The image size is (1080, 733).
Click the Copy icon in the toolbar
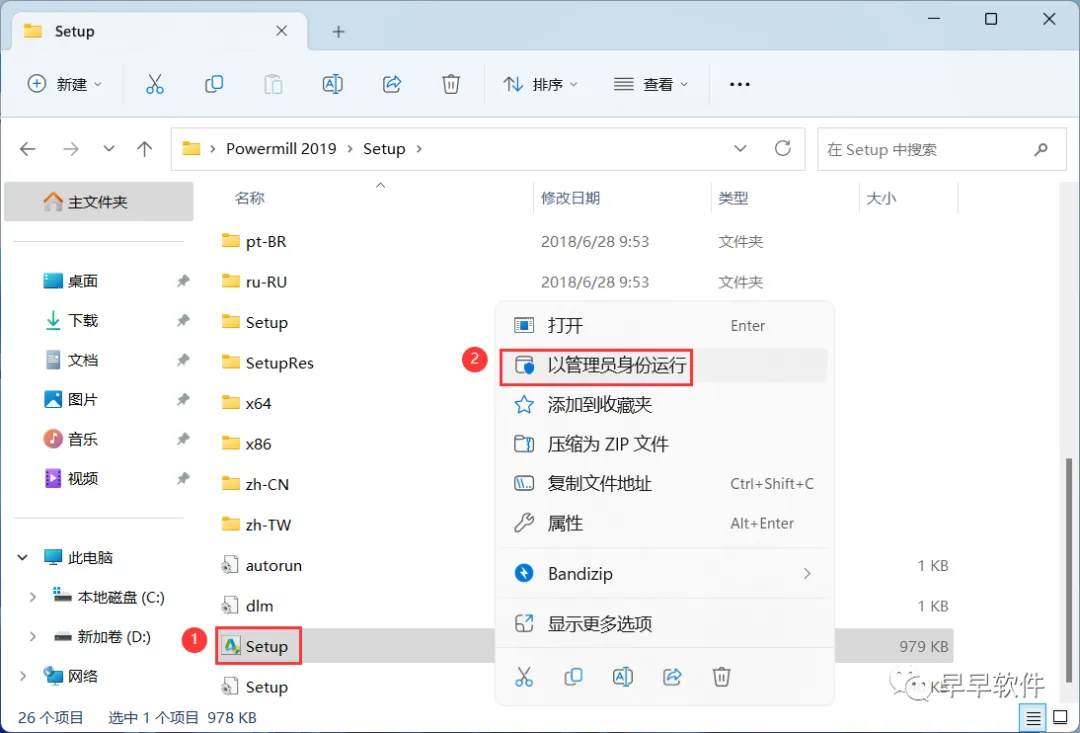point(214,84)
